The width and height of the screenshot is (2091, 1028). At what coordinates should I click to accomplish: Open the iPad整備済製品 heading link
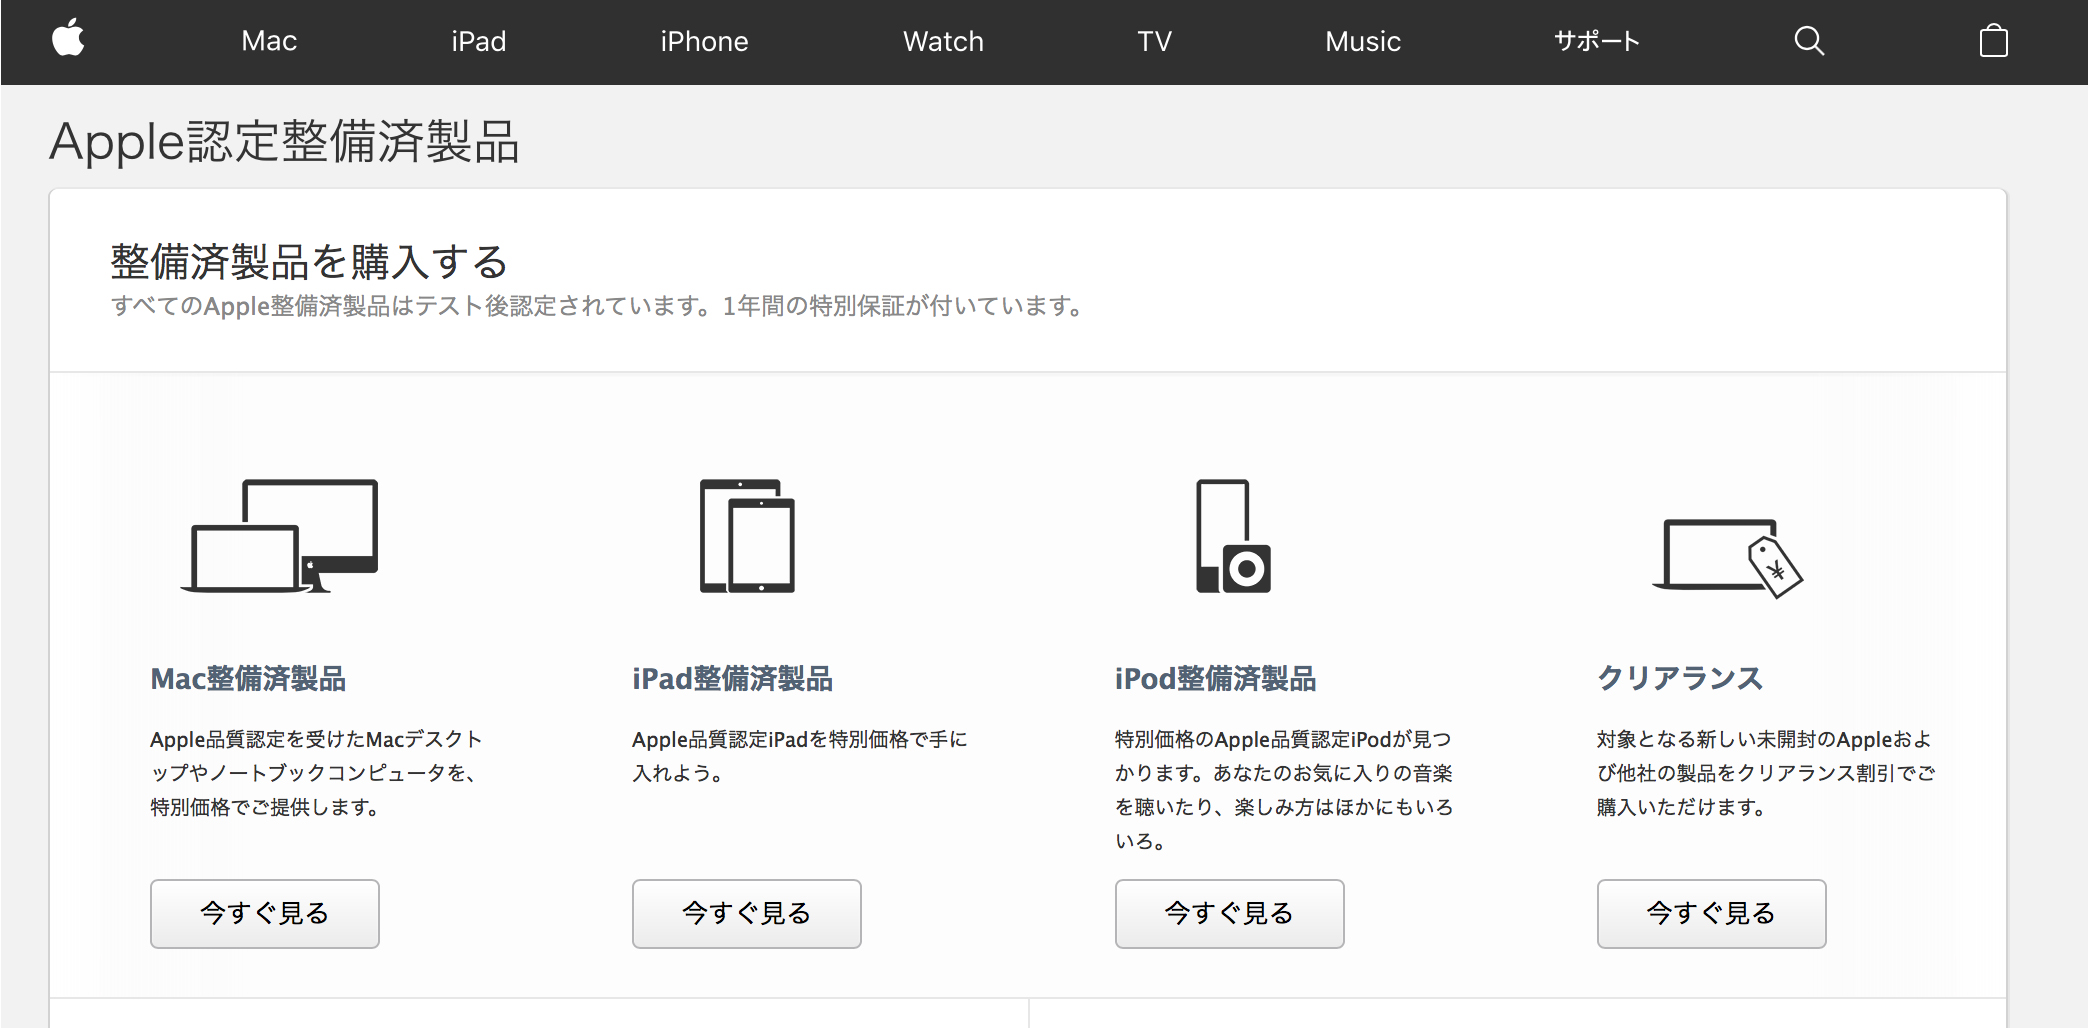pos(732,679)
